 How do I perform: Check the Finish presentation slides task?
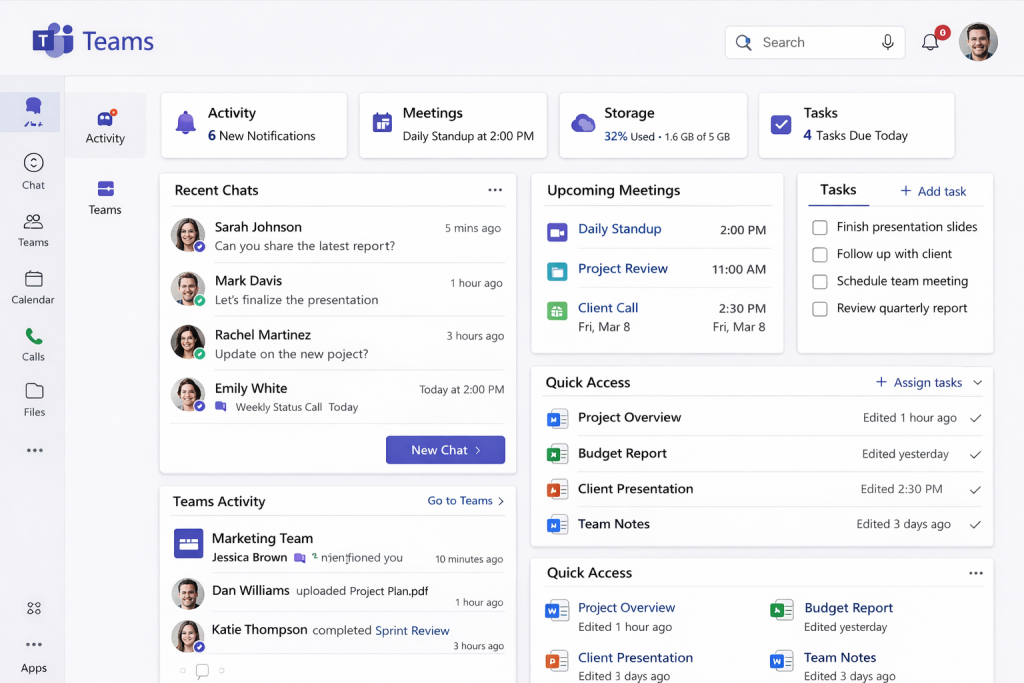pyautogui.click(x=820, y=228)
